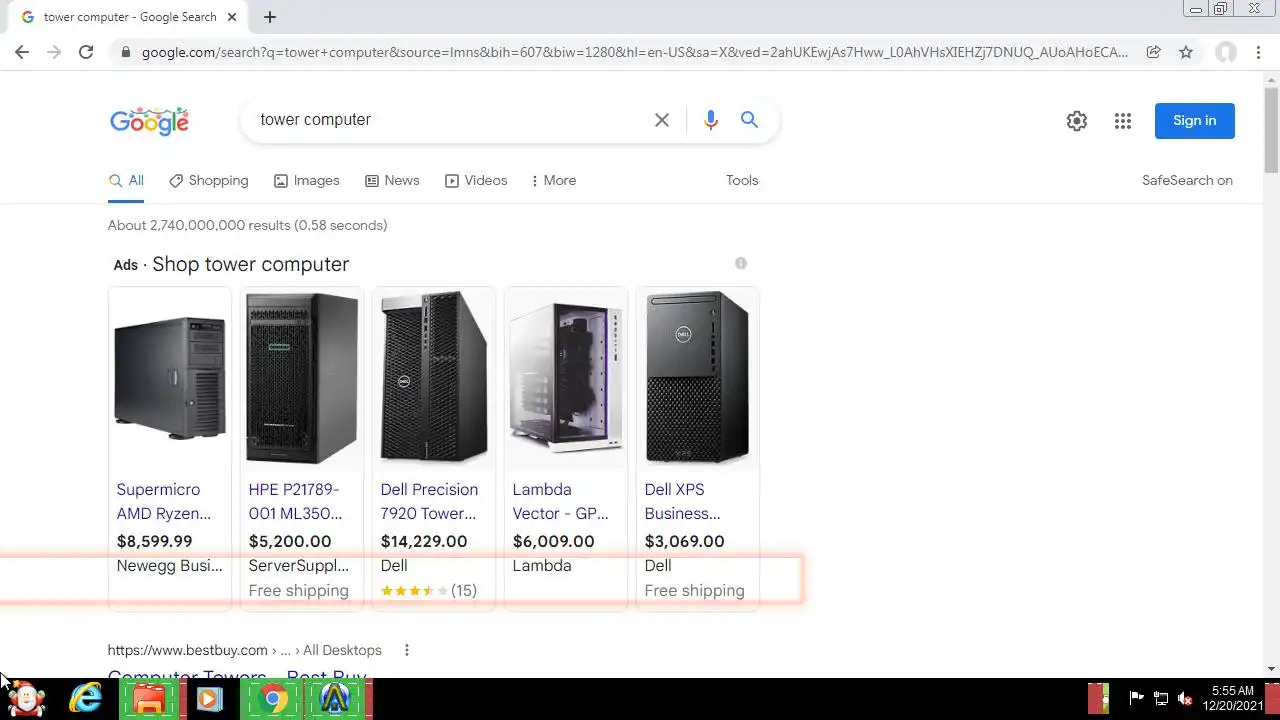Launch Internet Explorer from the taskbar
This screenshot has width=1280, height=720.
[x=86, y=699]
